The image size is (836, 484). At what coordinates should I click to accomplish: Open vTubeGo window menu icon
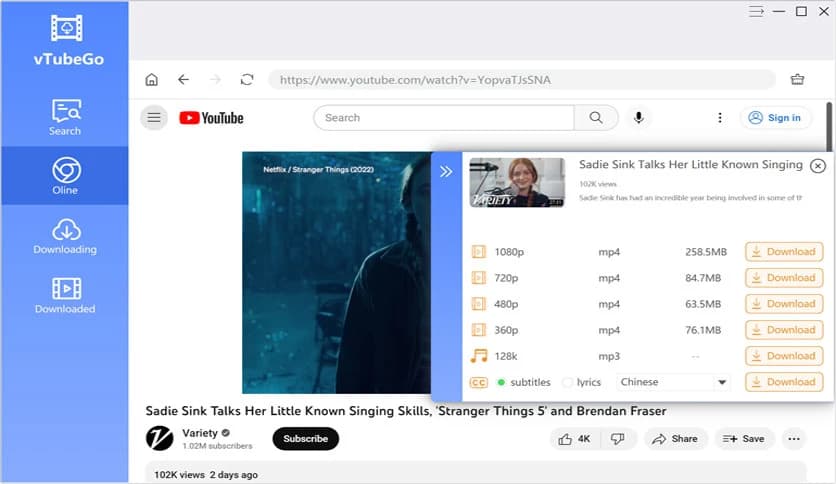(756, 11)
